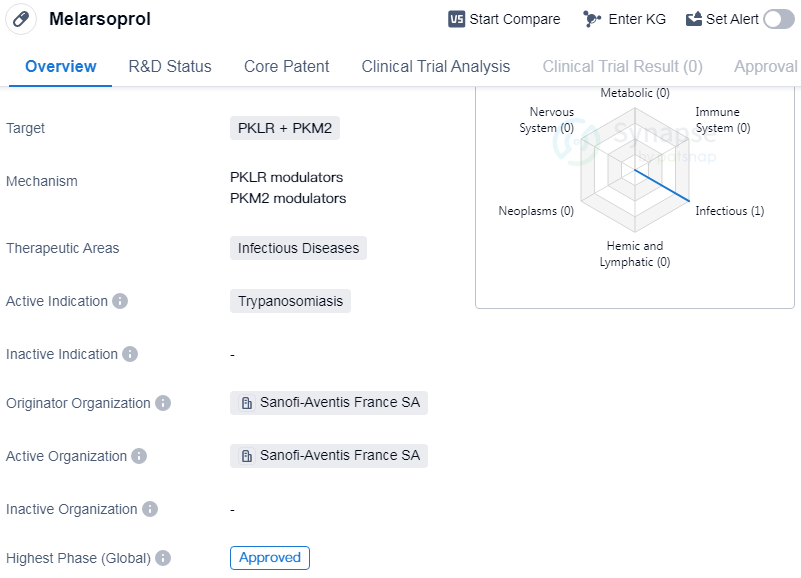Viewport: 801px width, 578px height.
Task: Open Sanofi-Aventis France SA under Originator Organization
Action: click(x=329, y=403)
